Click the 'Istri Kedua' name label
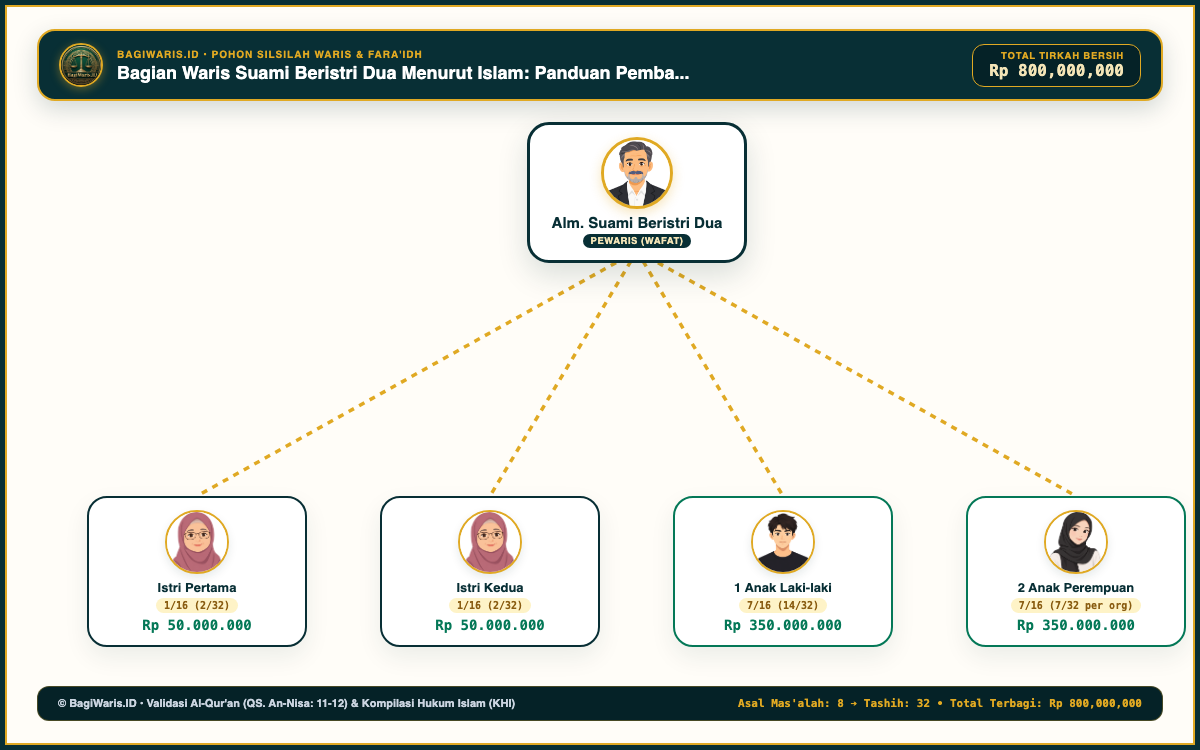This screenshot has width=1200, height=750. pos(490,588)
